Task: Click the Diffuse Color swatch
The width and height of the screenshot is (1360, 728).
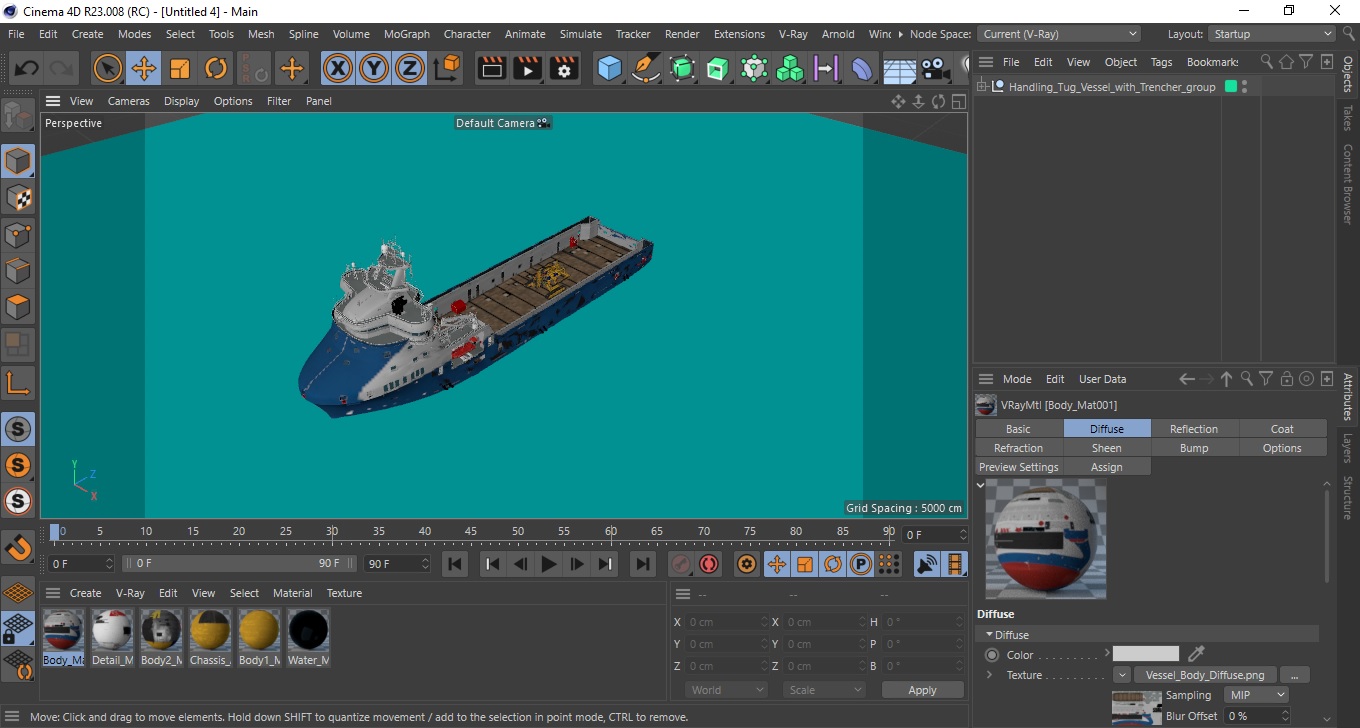Action: (1146, 654)
